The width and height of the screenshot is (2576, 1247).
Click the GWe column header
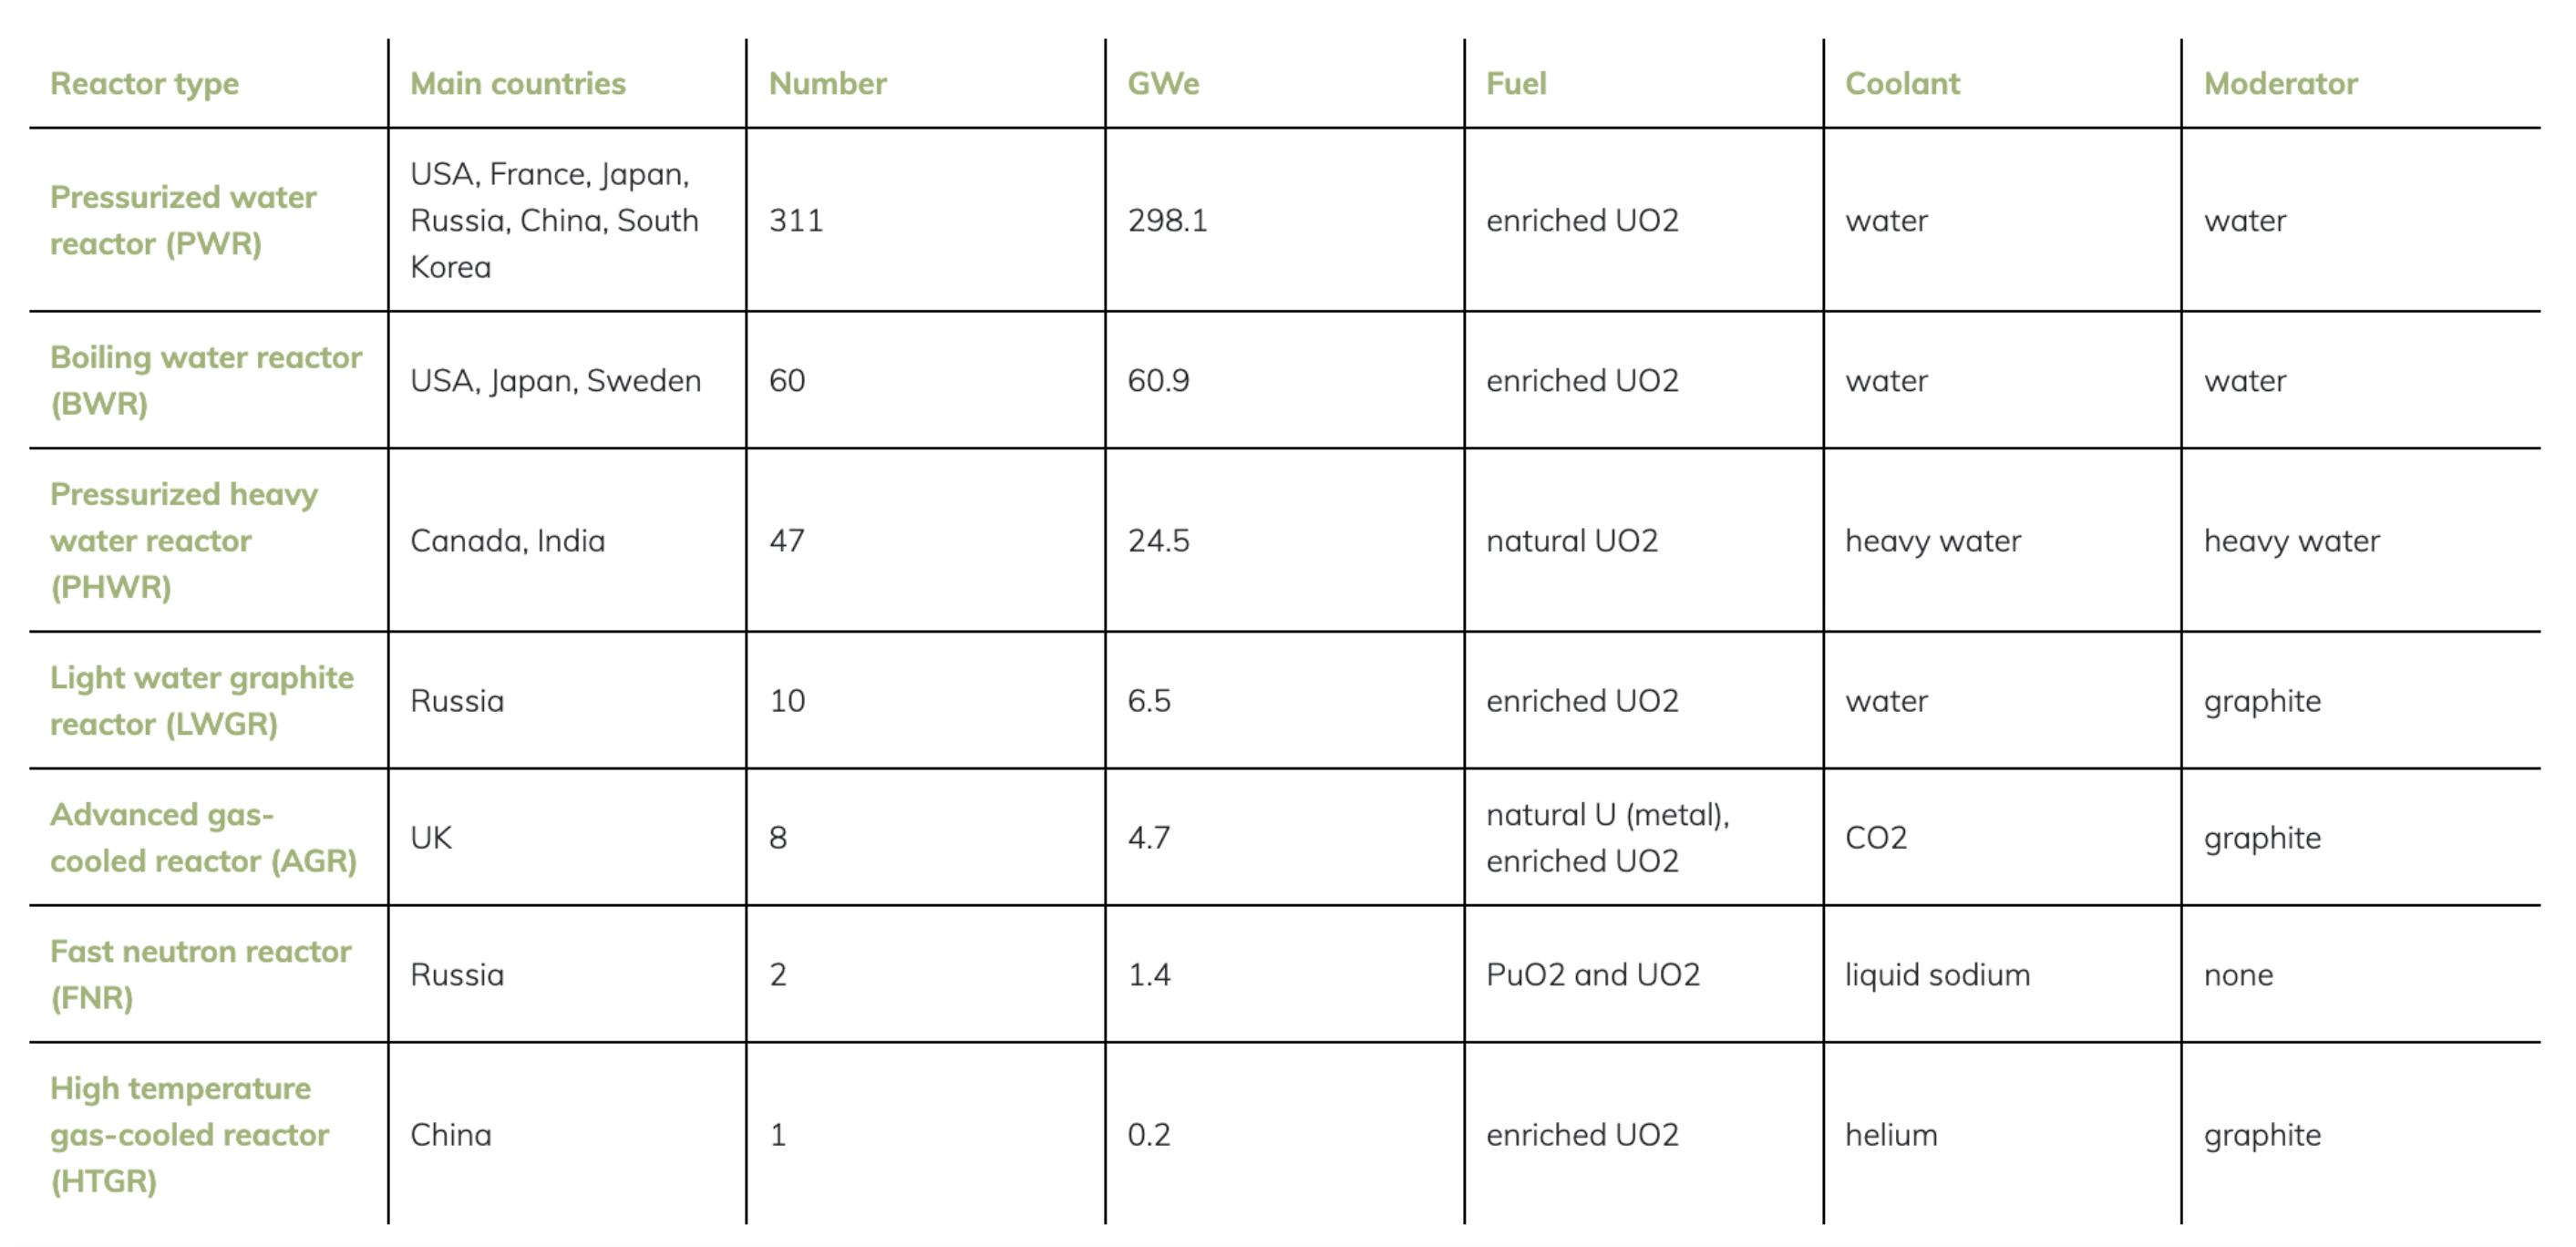pyautogui.click(x=1163, y=84)
